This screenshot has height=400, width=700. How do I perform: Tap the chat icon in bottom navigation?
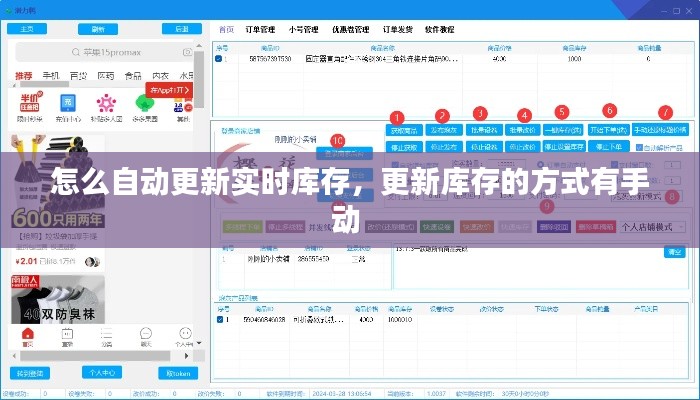tap(145, 336)
